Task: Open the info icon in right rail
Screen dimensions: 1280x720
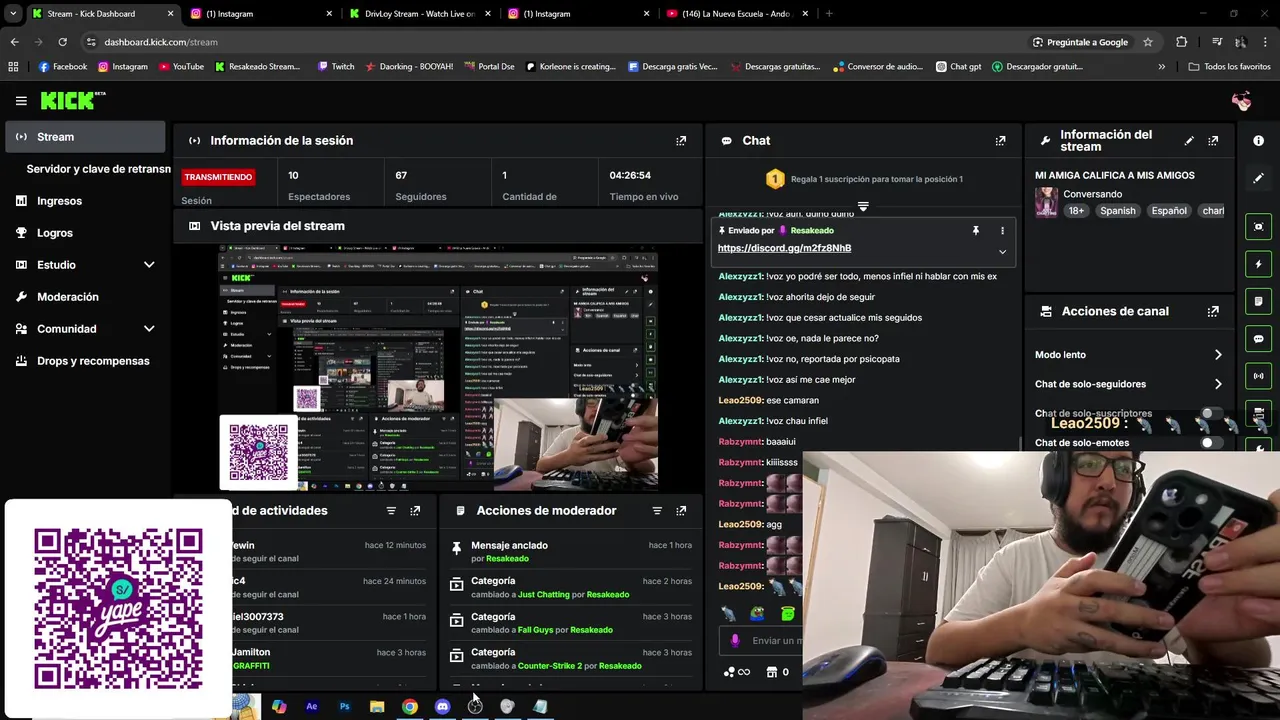Action: tap(1258, 141)
